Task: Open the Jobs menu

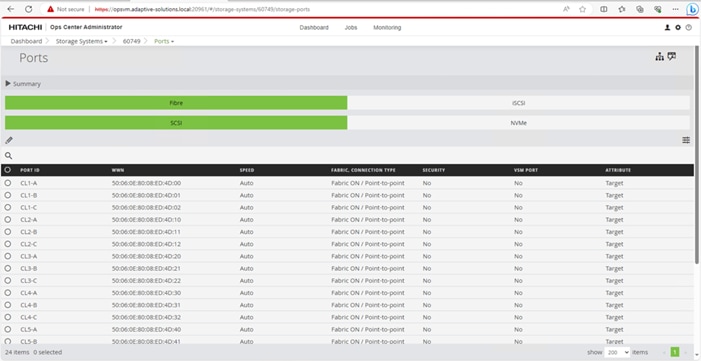Action: point(351,28)
